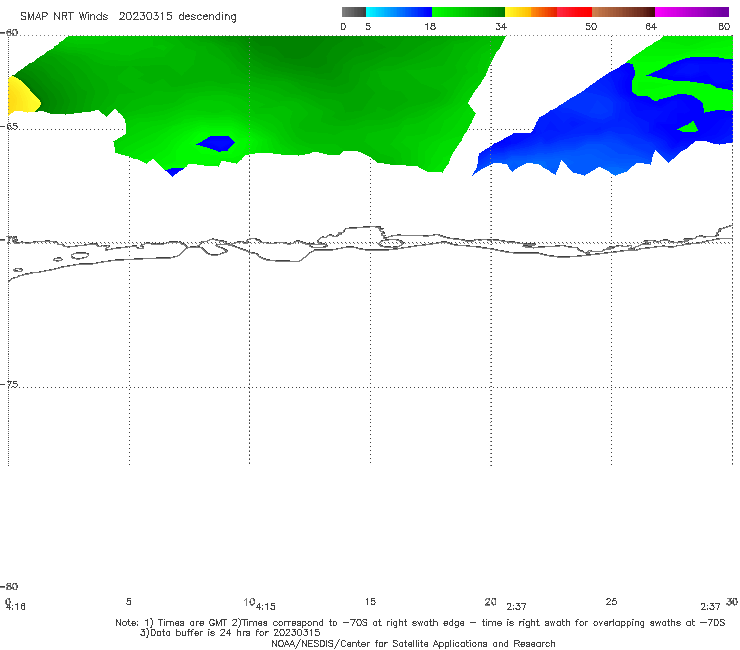Image resolution: width=740 pixels, height=650 pixels.
Task: Click the longitude axis label '15'
Action: (x=370, y=602)
